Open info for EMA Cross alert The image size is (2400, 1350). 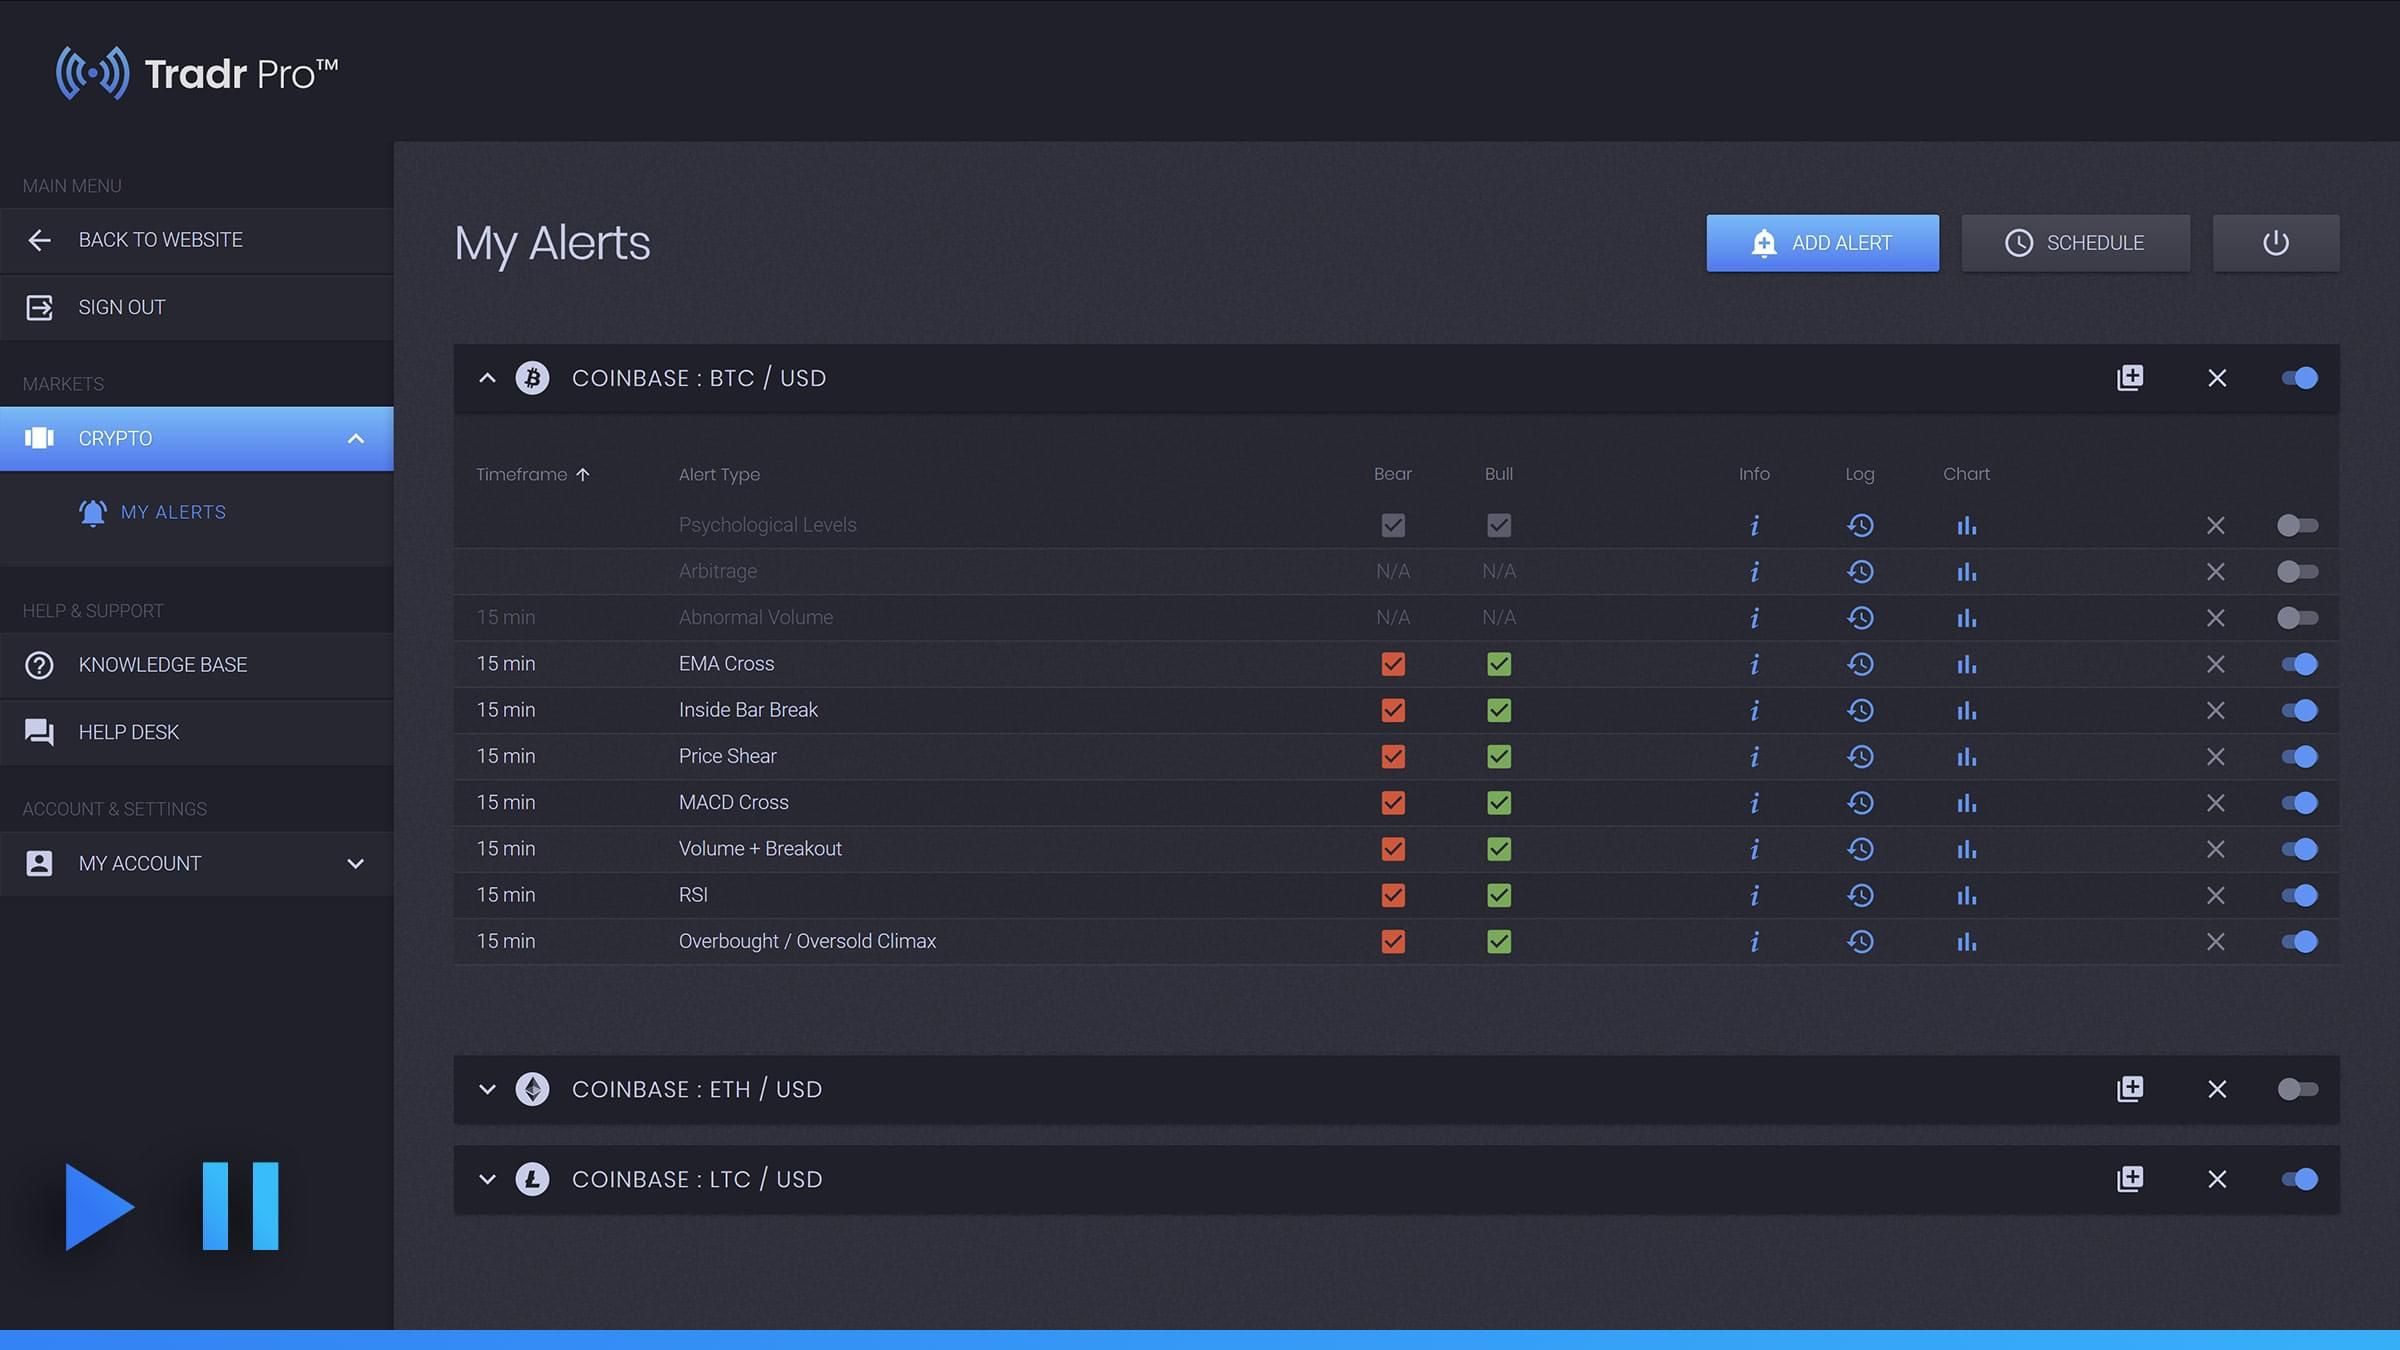(x=1754, y=664)
